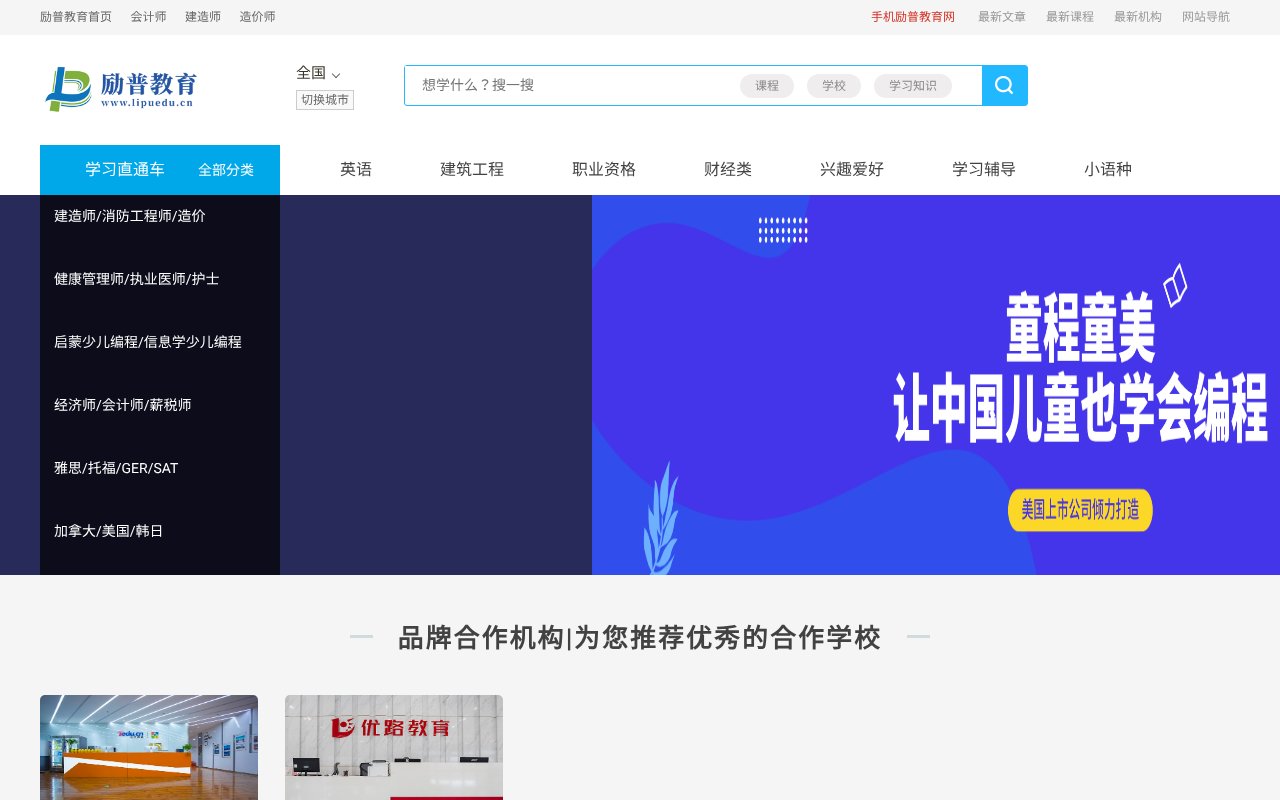Select the 课程 search filter chip
1280x800 pixels.
pos(766,86)
